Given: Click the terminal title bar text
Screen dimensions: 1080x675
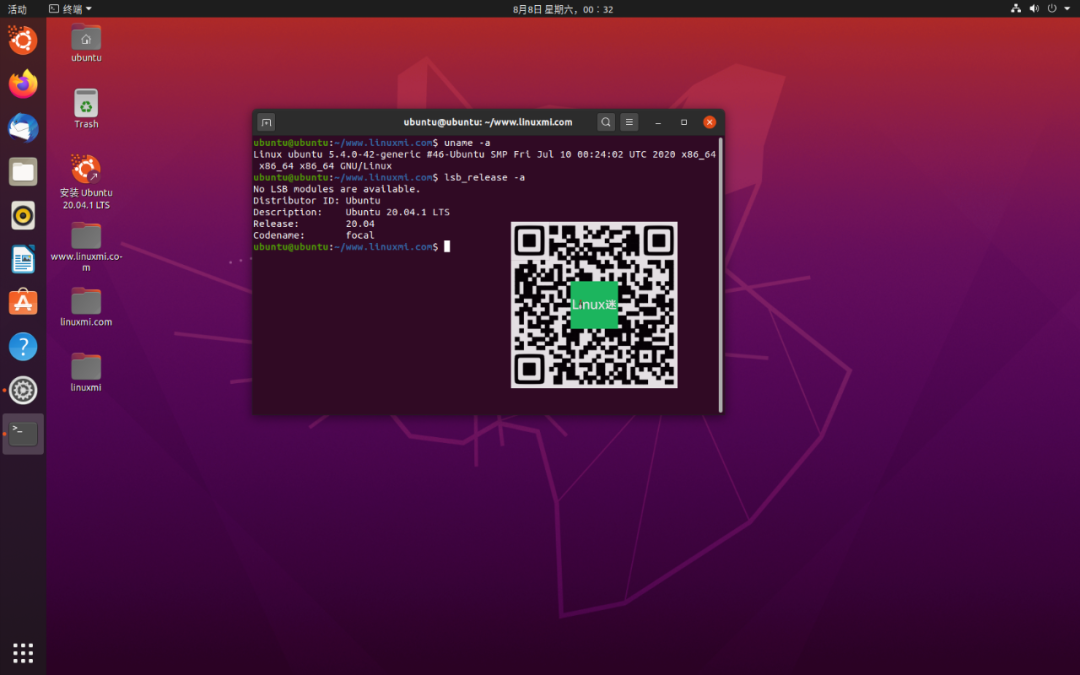Looking at the screenshot, I should tap(488, 122).
